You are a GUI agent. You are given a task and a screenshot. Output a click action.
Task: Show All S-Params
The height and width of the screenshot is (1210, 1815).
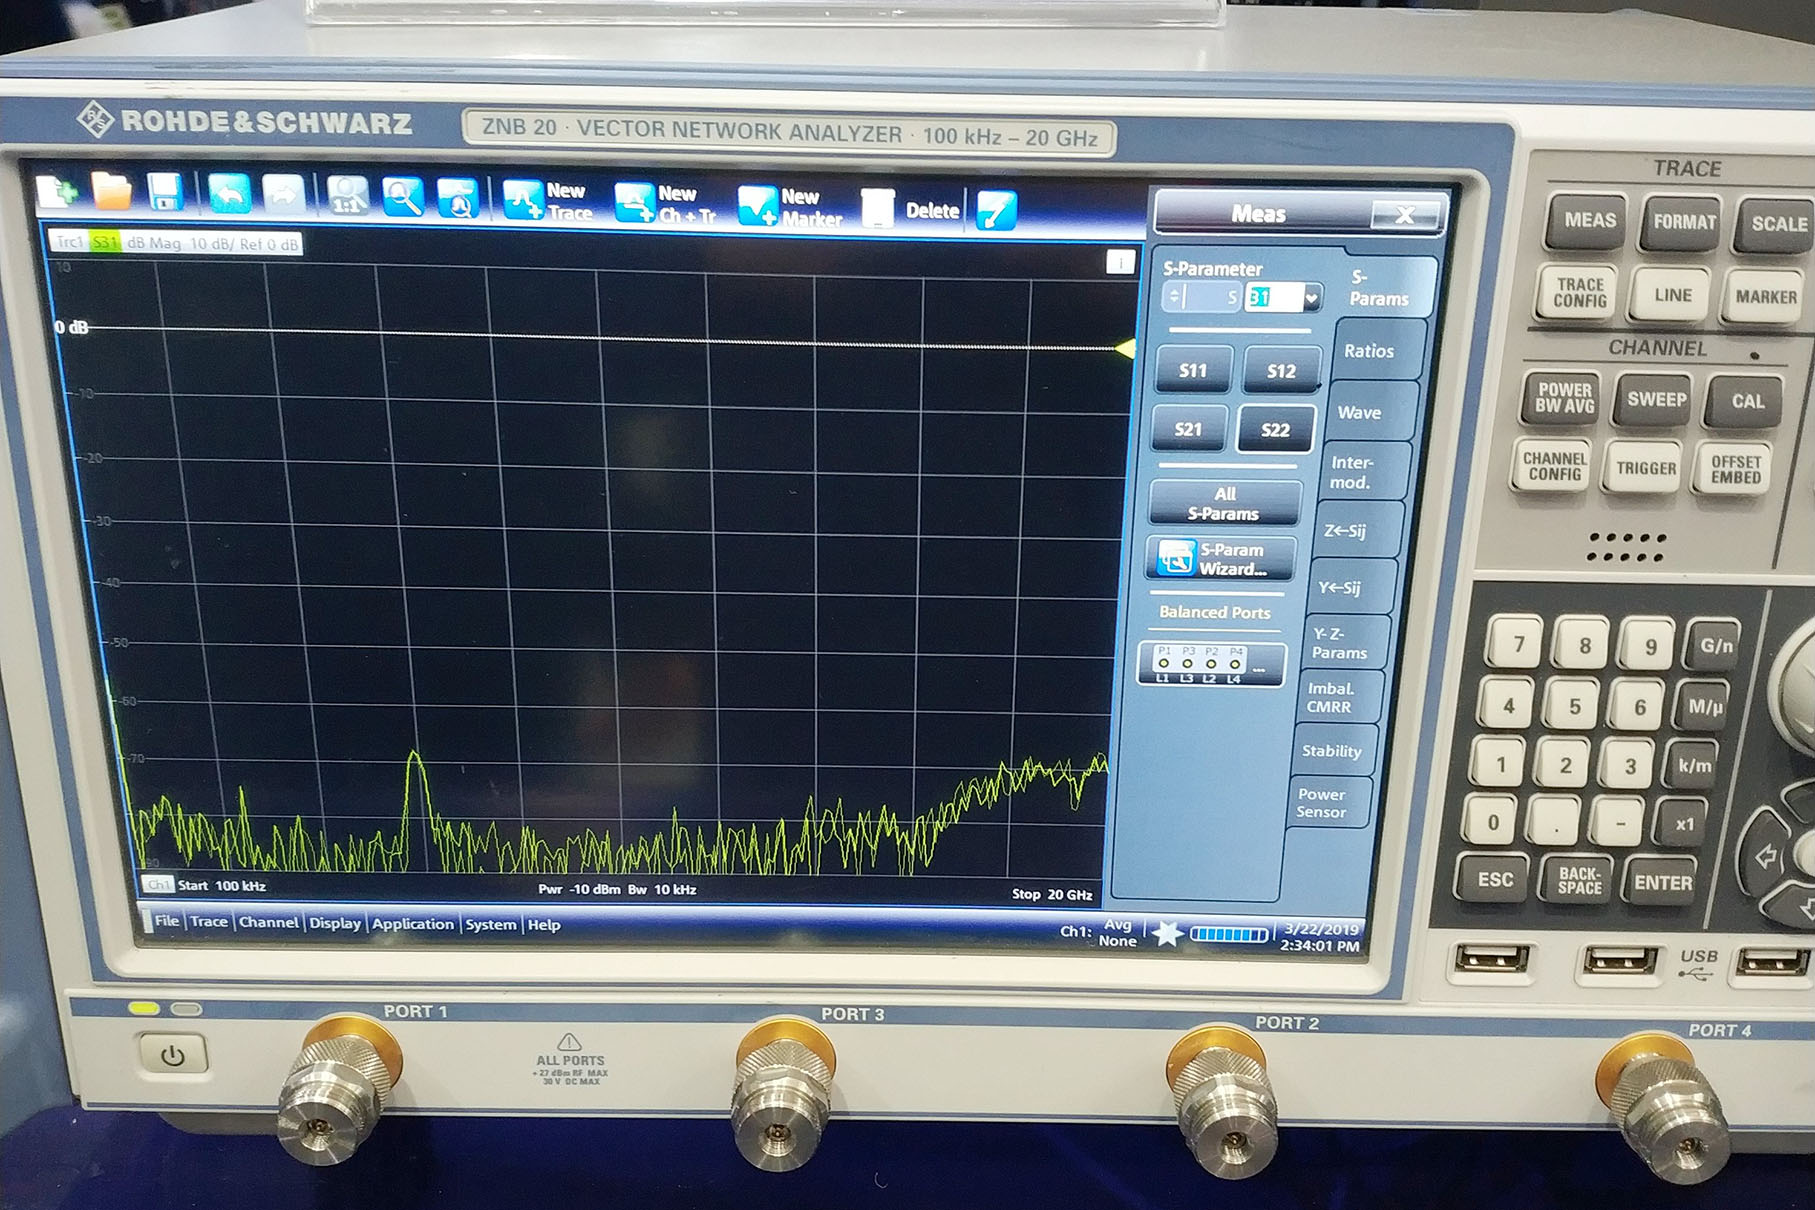1225,503
